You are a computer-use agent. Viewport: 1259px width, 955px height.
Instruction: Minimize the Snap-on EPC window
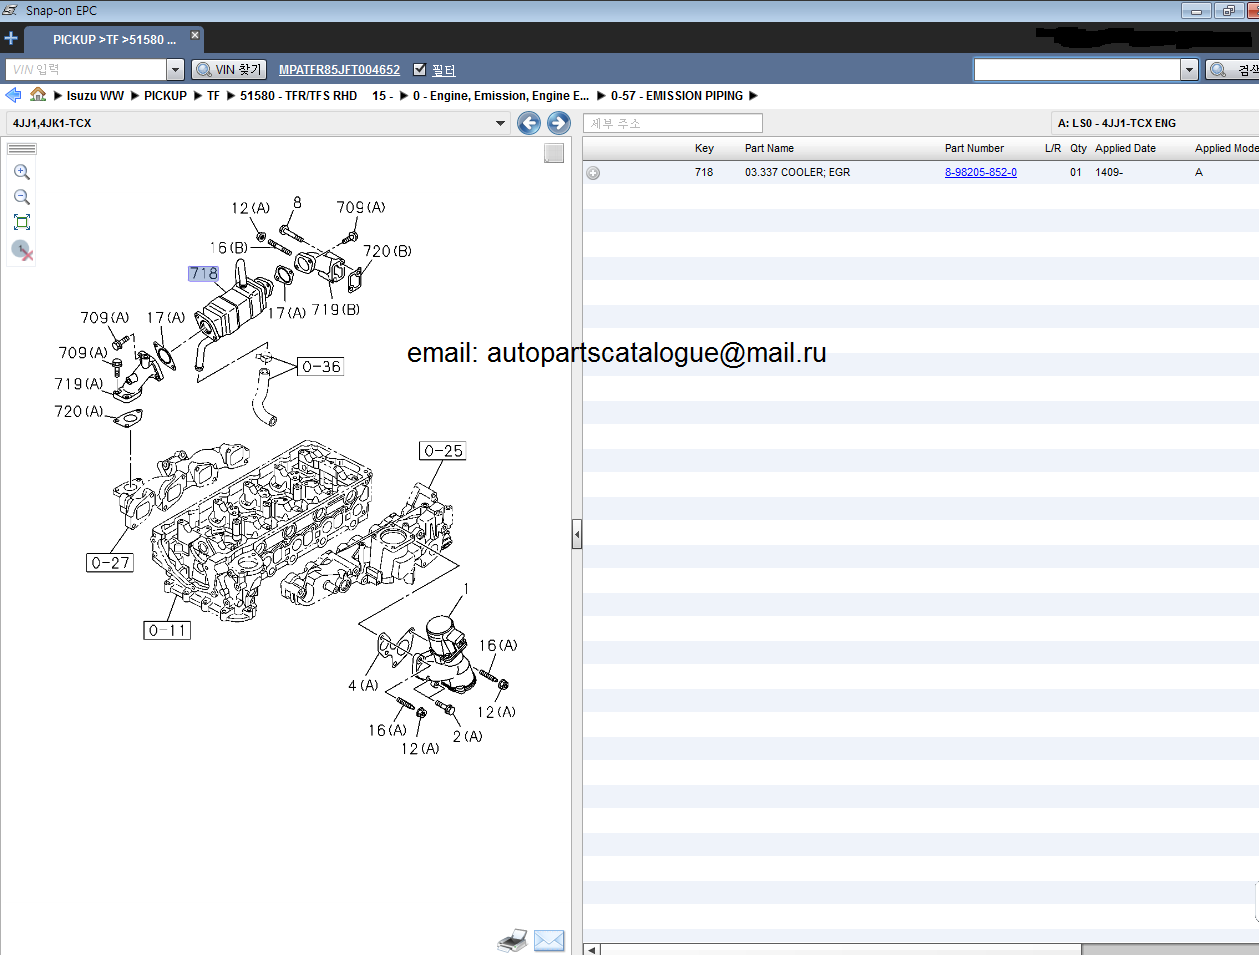coord(1196,10)
